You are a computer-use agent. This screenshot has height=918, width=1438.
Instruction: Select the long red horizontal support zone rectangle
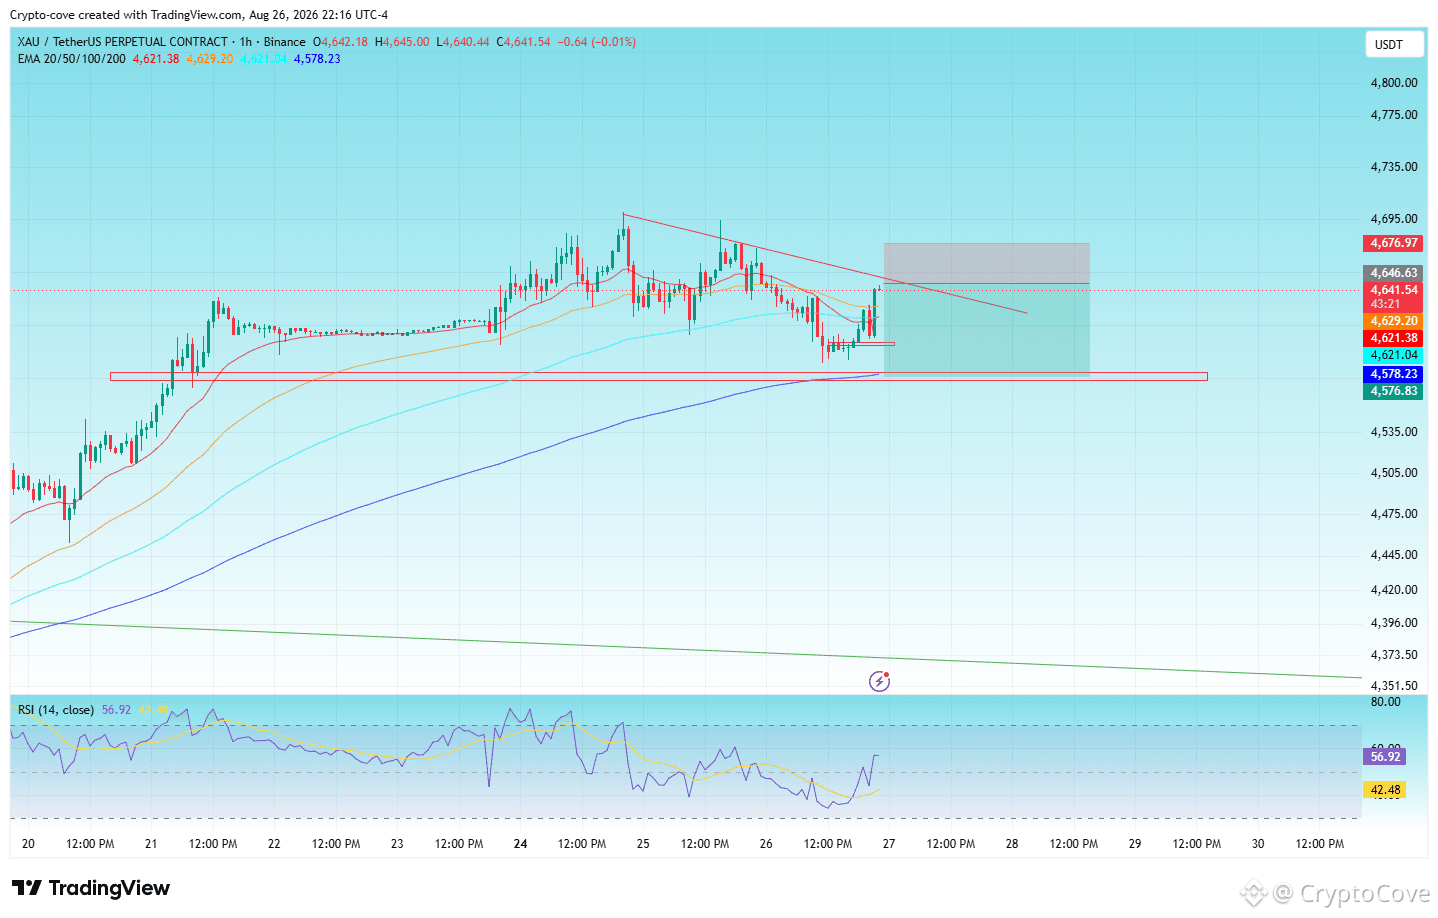coord(659,377)
